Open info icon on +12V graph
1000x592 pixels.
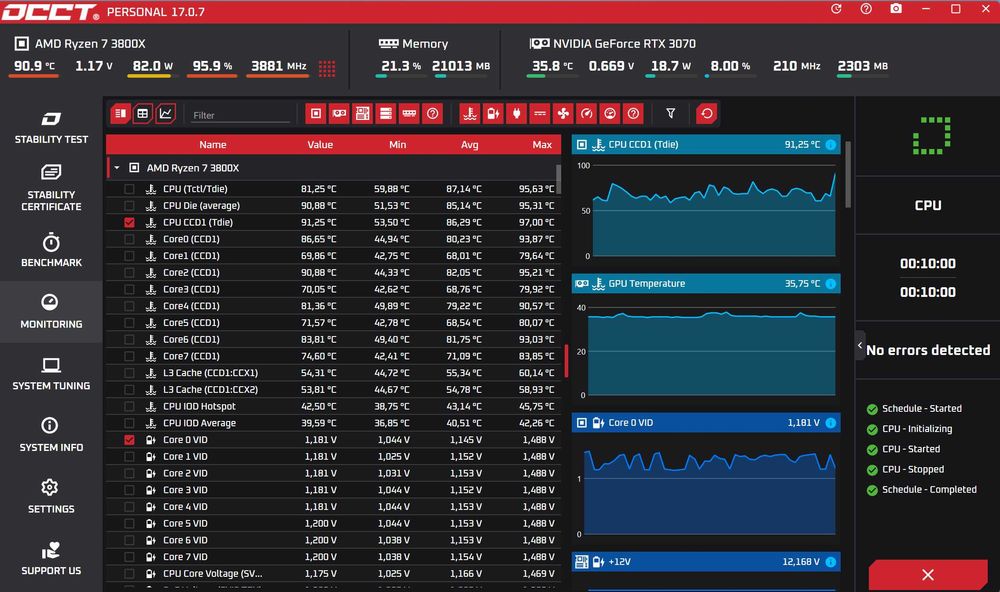click(830, 562)
